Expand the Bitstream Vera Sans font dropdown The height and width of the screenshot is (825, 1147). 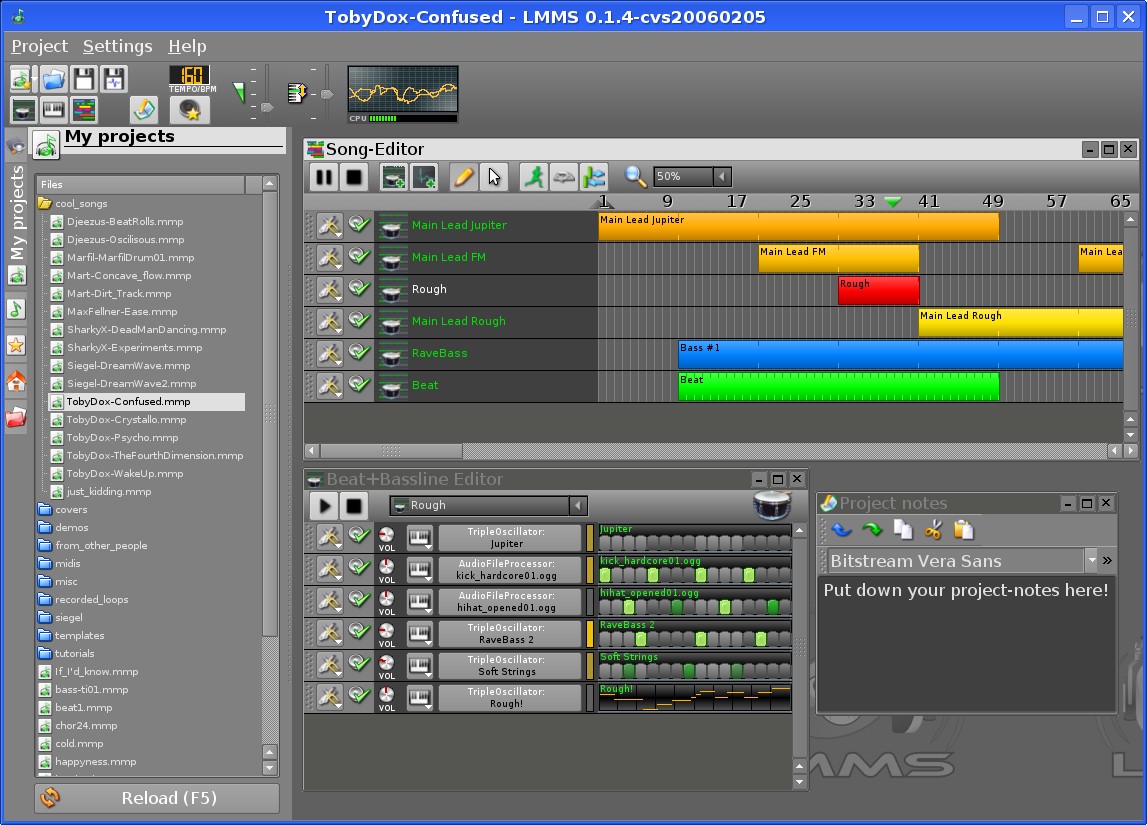tap(1092, 561)
